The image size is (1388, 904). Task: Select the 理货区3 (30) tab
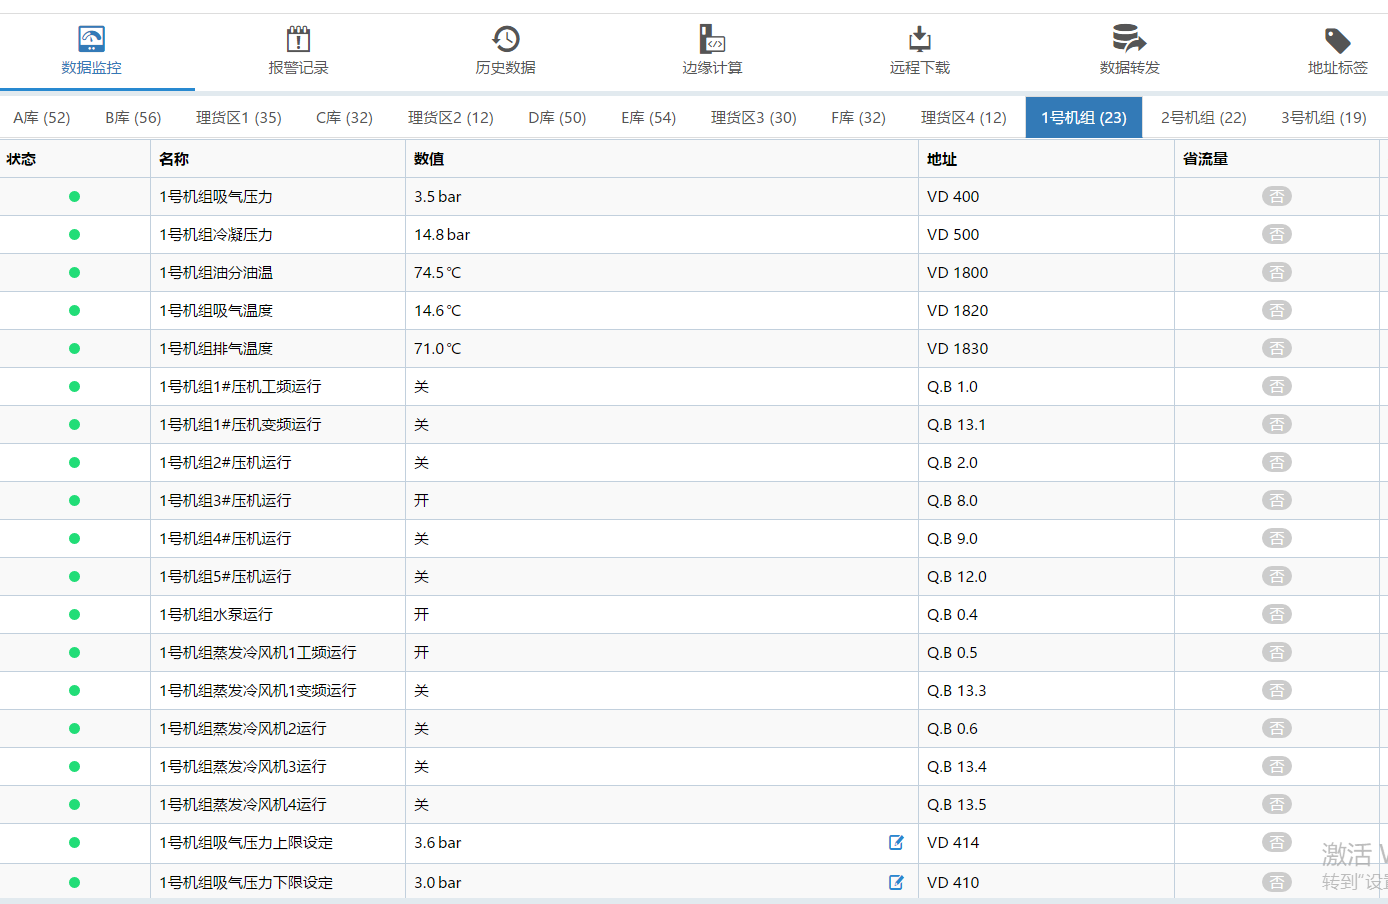(753, 118)
